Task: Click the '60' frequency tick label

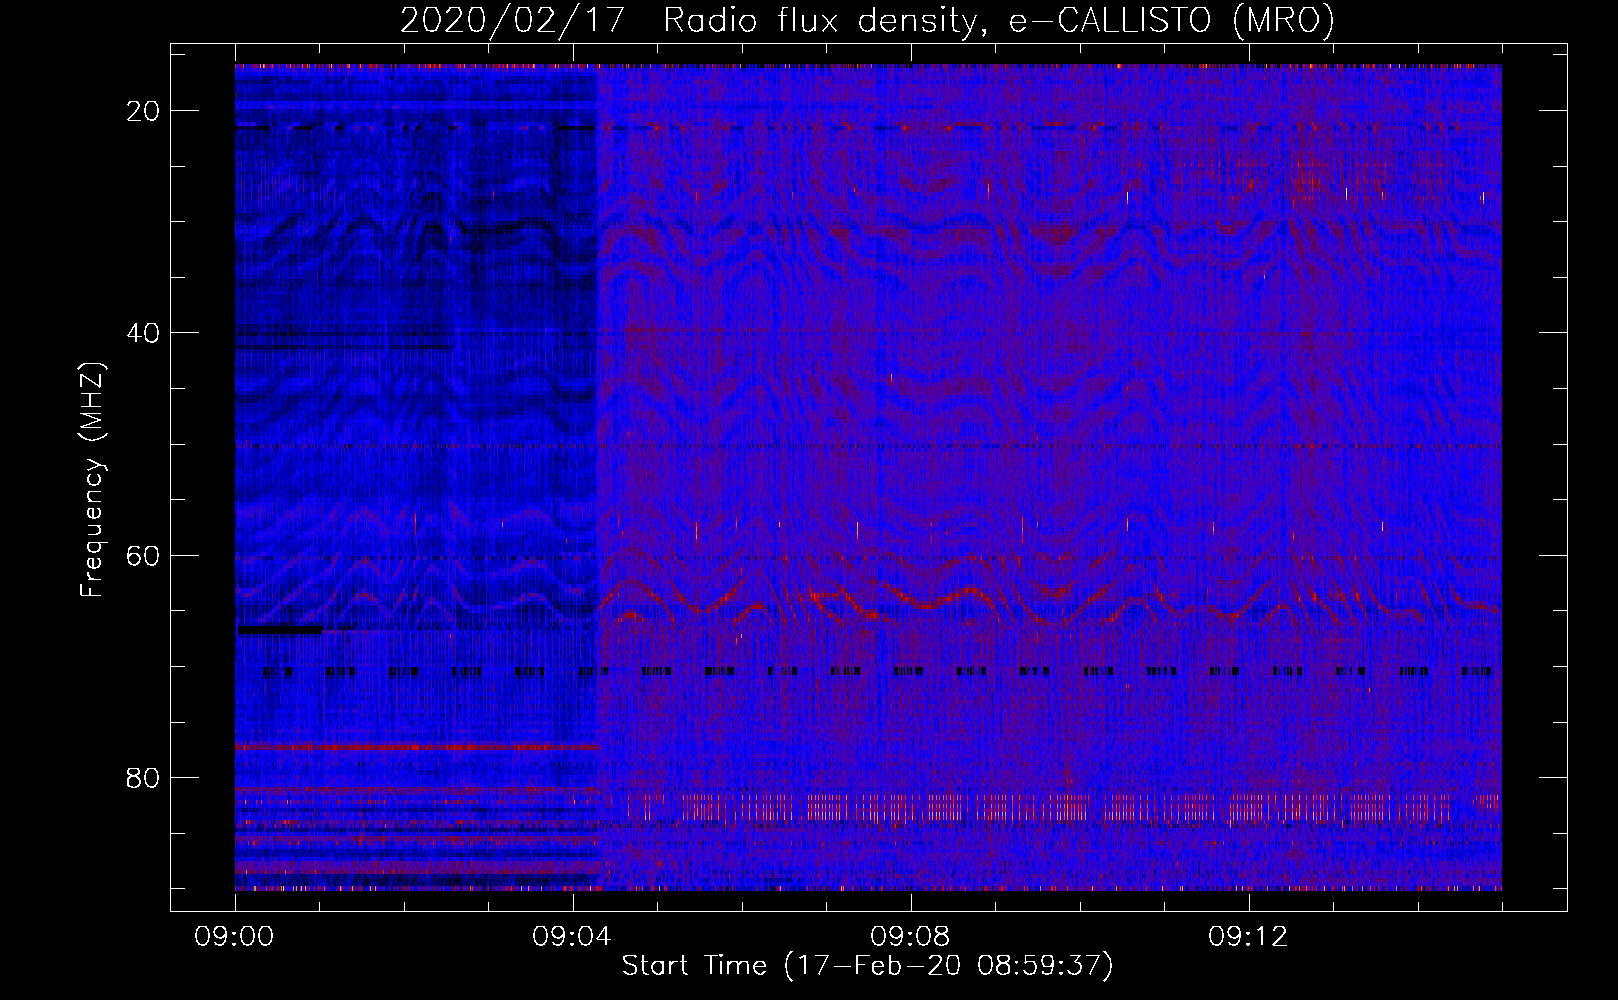Action: point(144,555)
